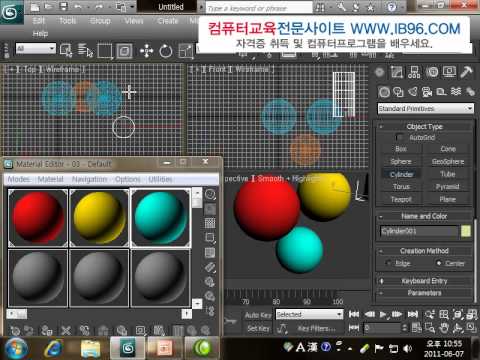The height and width of the screenshot is (360, 480).
Task: Select Systems category icon
Action: pos(470,92)
